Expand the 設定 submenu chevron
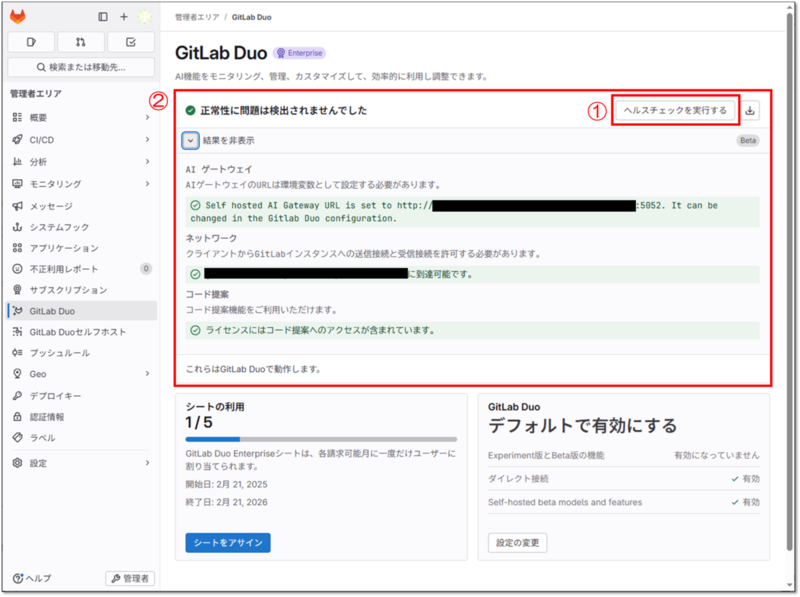Screen dimensions: 800x597 coord(147,463)
